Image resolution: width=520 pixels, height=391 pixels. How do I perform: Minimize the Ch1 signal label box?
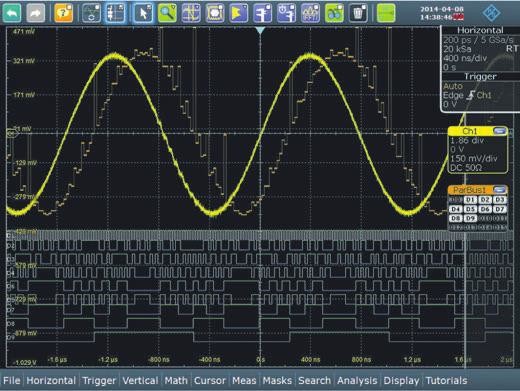(499, 131)
